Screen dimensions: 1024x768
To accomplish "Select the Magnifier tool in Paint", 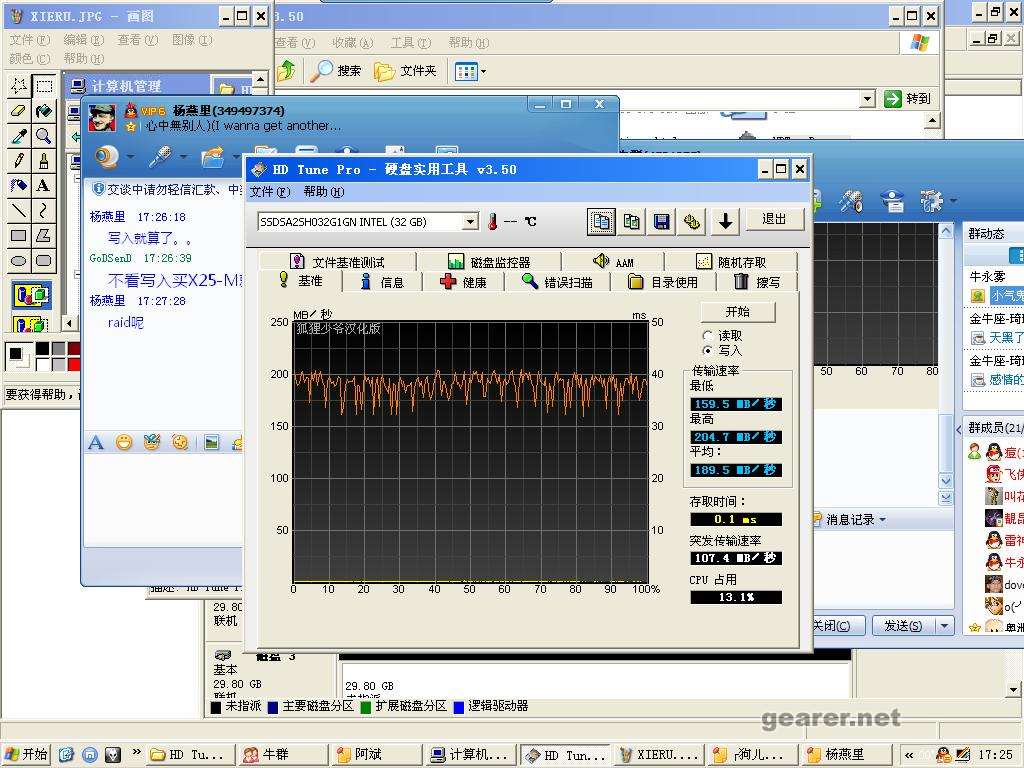I will pyautogui.click(x=43, y=135).
